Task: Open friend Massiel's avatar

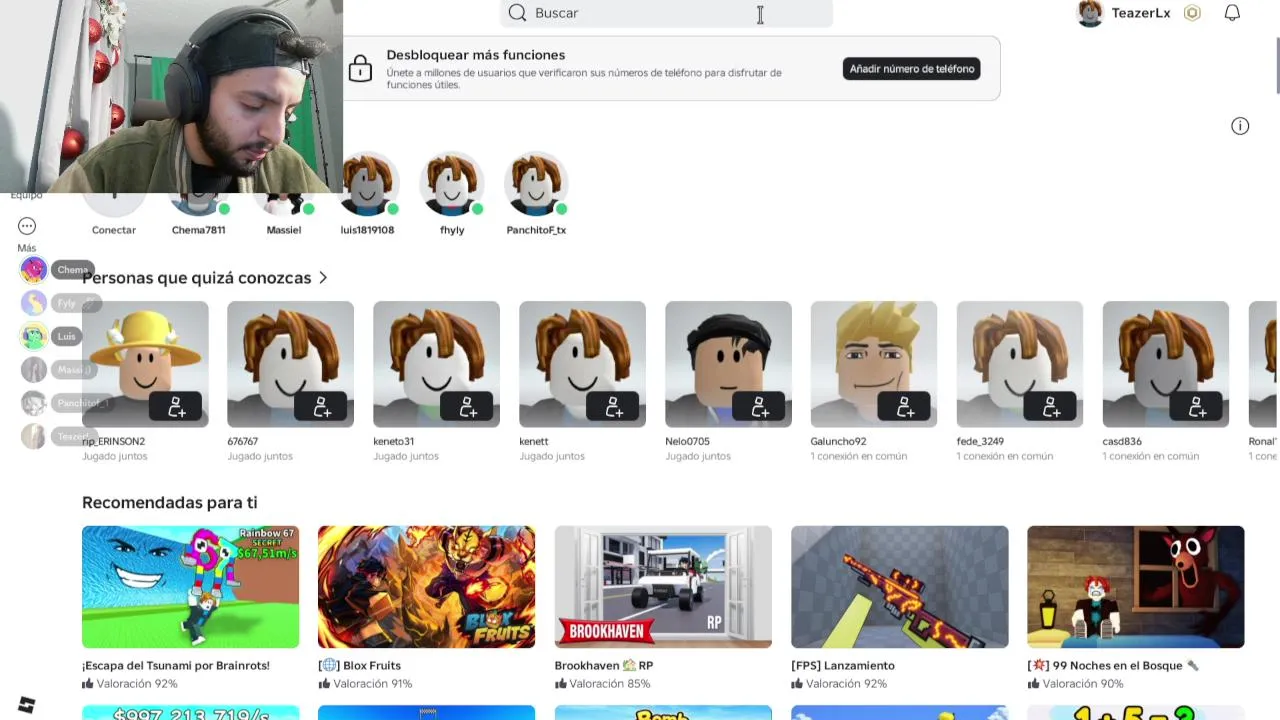Action: [283, 204]
